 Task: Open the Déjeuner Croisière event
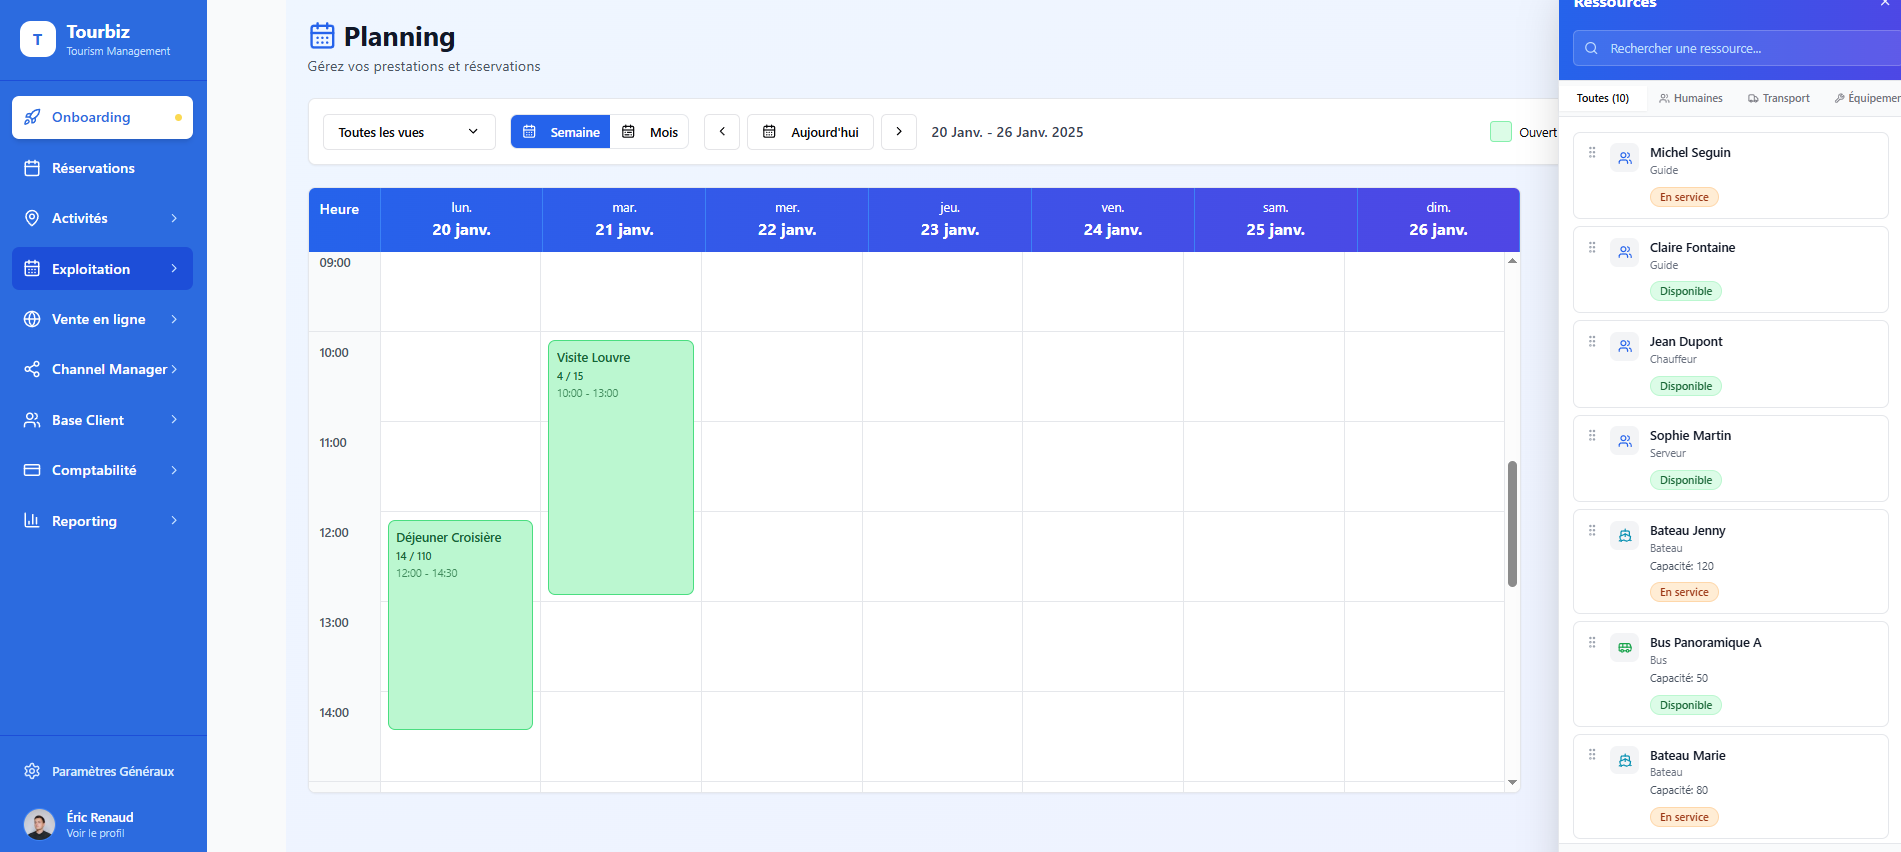460,624
